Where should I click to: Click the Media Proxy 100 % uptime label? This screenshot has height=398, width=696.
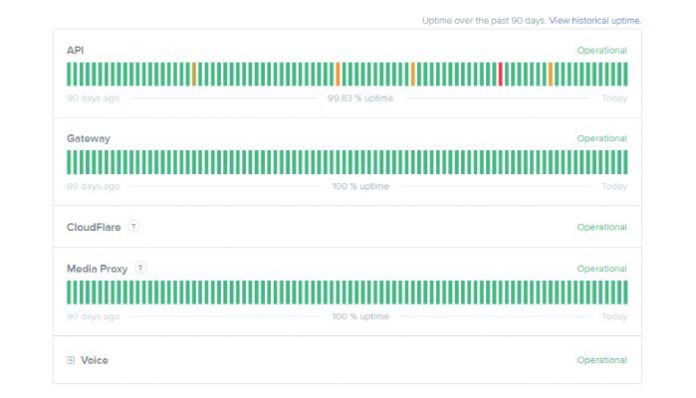coord(360,316)
